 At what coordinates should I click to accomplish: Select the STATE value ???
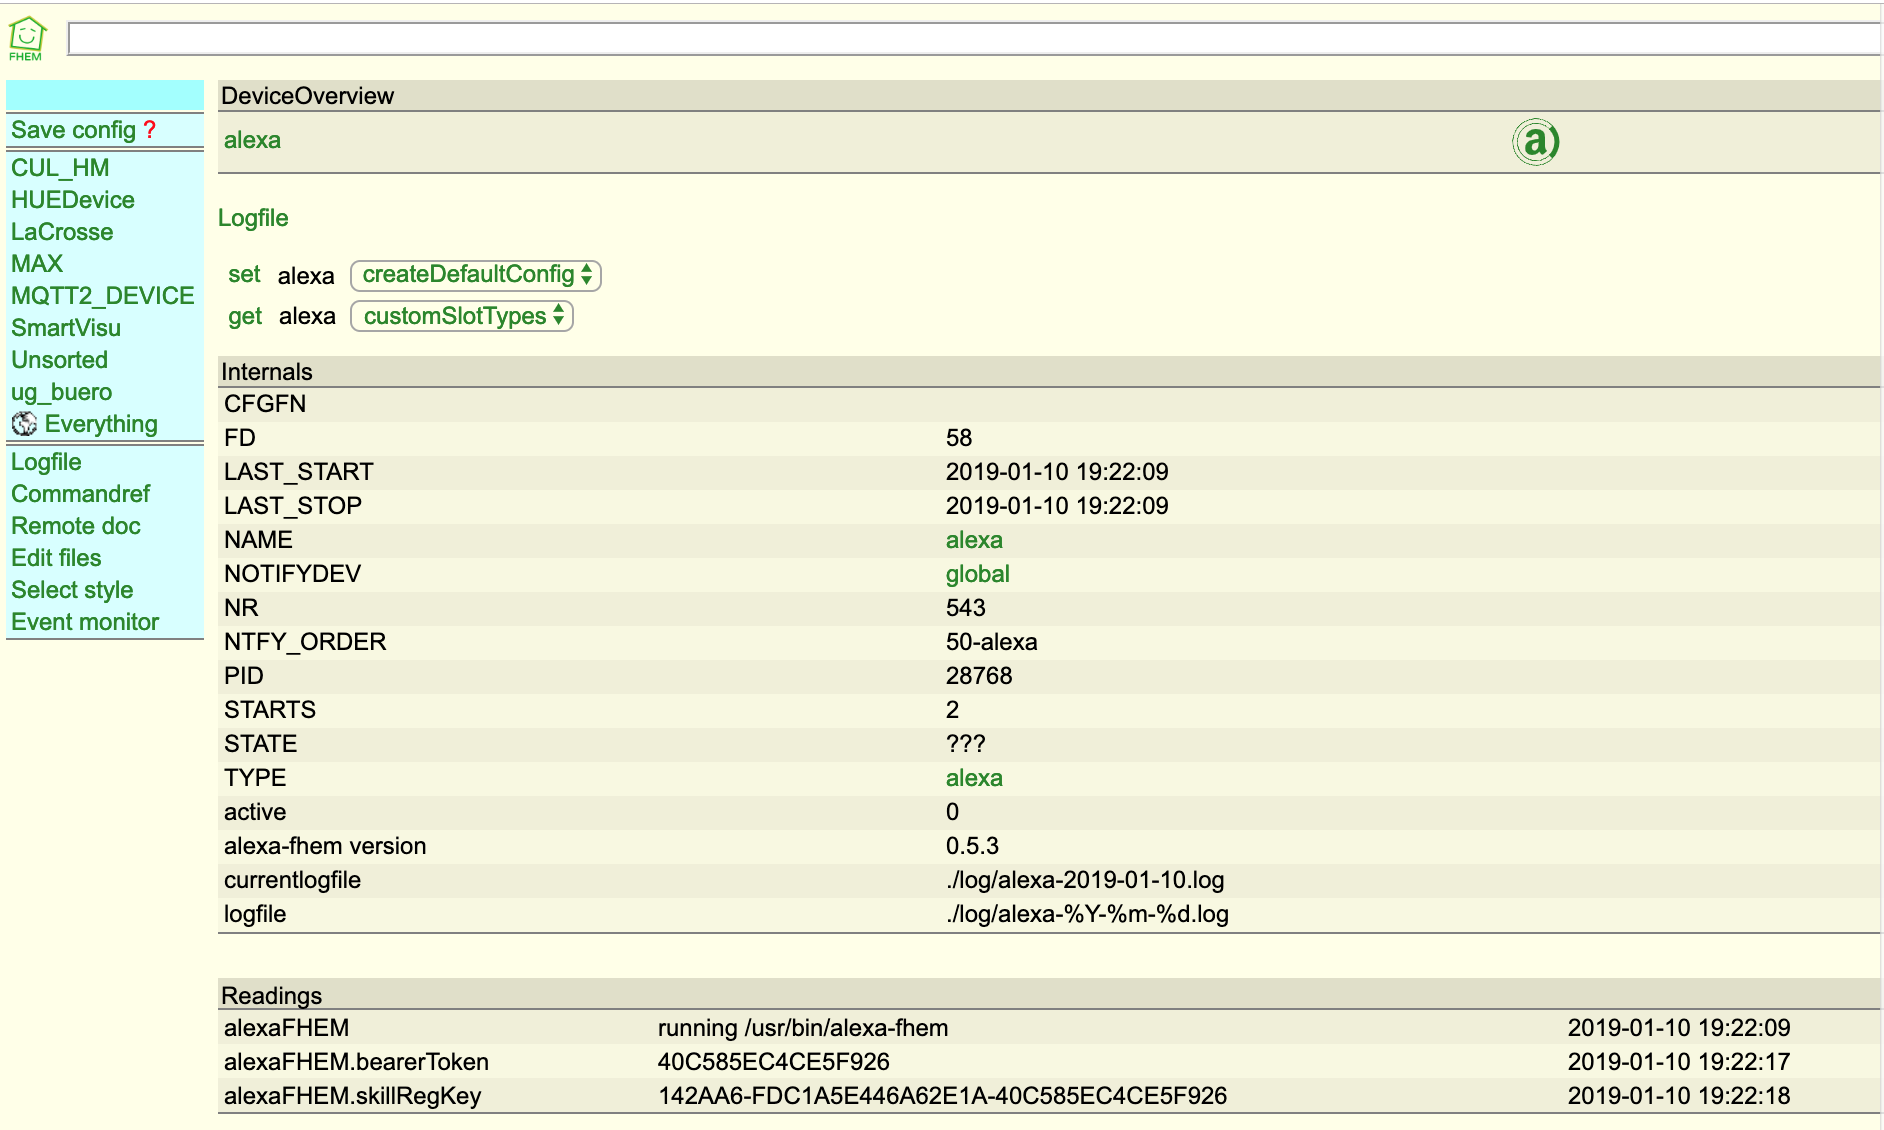coord(966,744)
